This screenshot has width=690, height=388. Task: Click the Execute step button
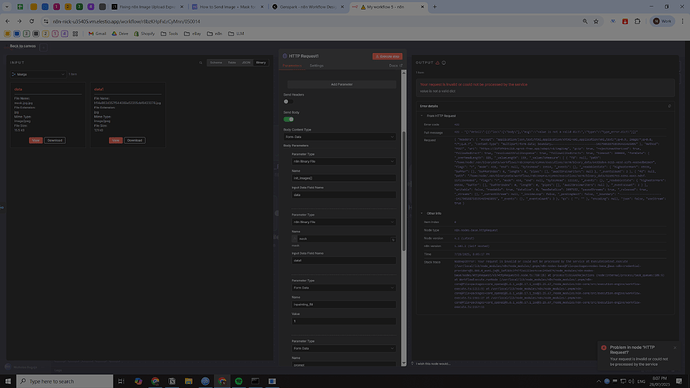point(387,56)
